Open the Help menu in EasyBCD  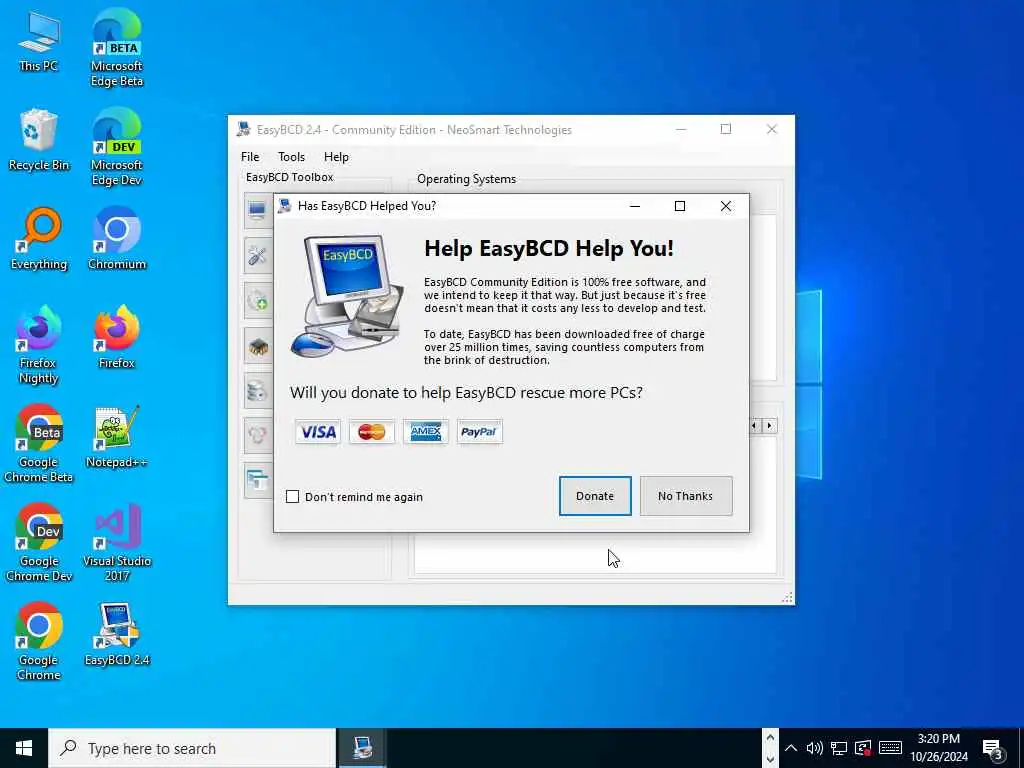click(336, 157)
